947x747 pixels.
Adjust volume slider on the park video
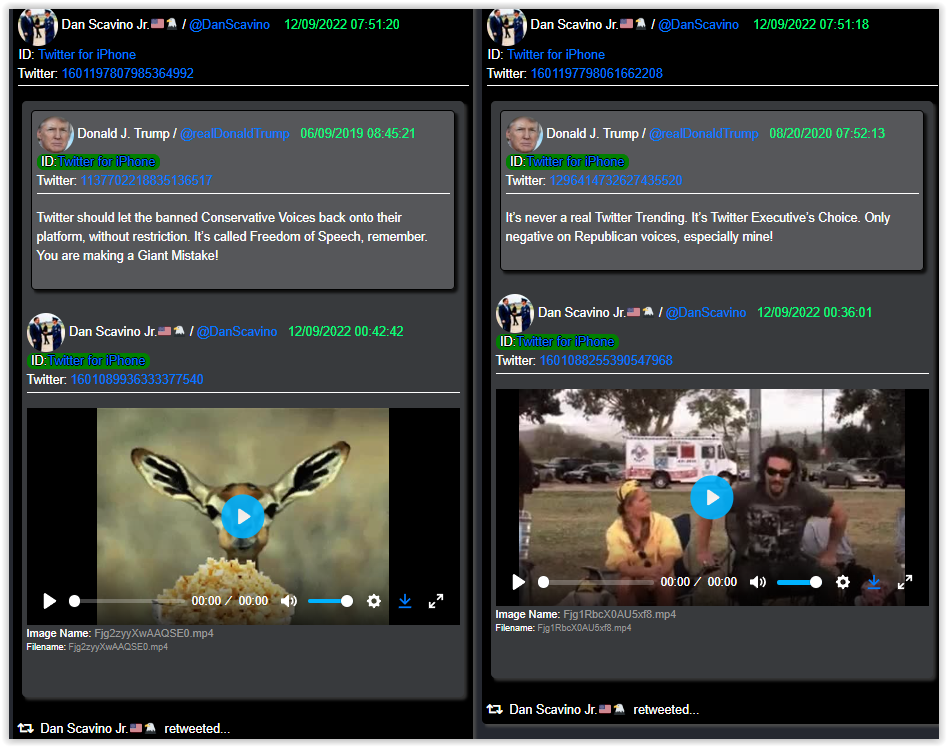799,582
